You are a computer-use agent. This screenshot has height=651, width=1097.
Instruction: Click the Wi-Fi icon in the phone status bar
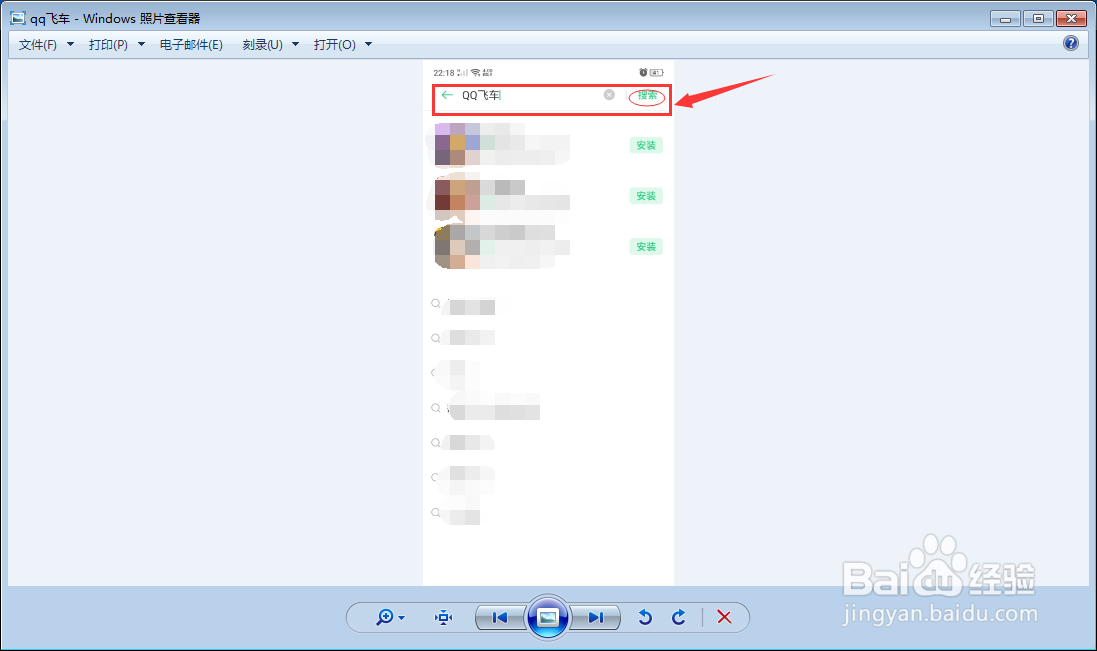pos(476,73)
